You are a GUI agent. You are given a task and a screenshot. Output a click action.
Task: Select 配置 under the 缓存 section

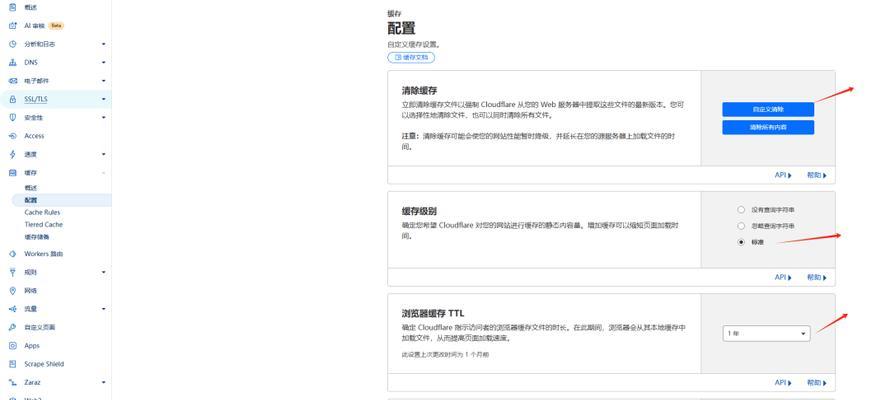pyautogui.click(x=31, y=200)
